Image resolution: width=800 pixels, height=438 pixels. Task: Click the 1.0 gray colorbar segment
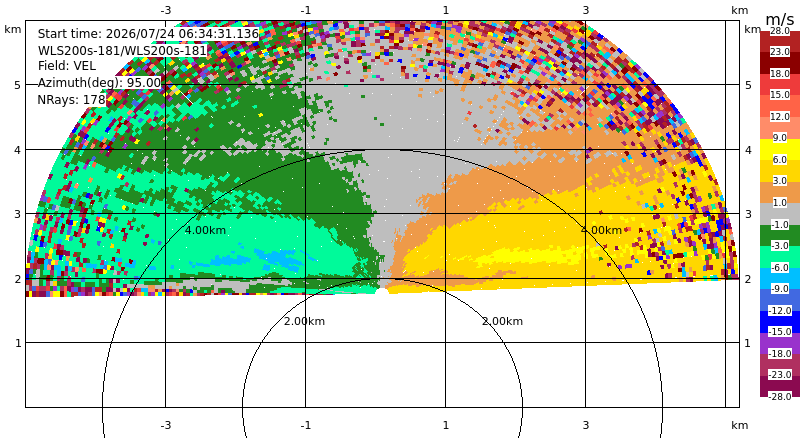780,214
